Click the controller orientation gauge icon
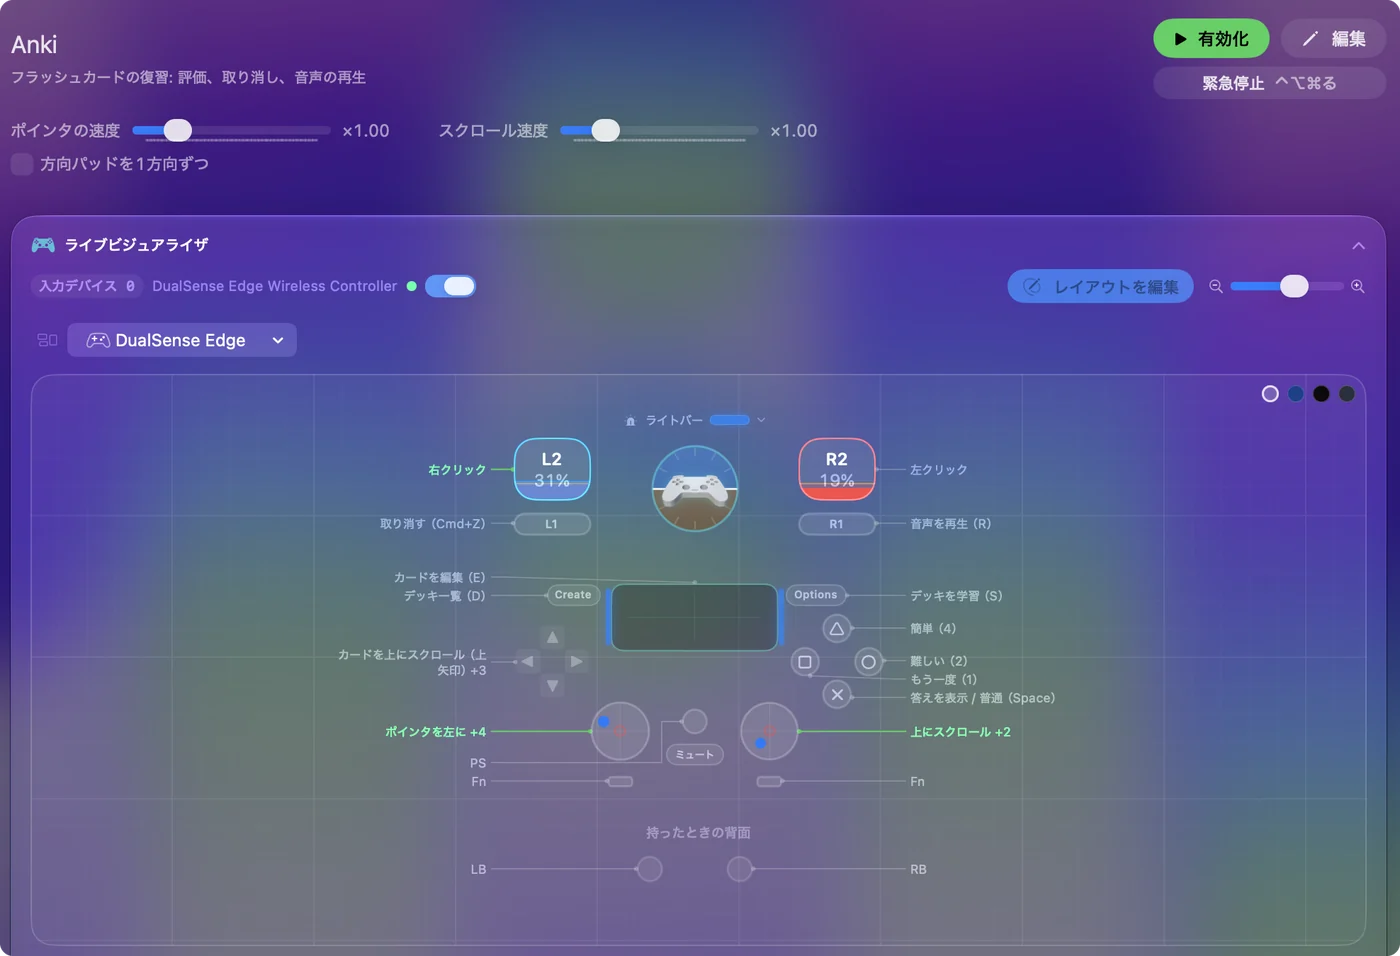Image resolution: width=1400 pixels, height=956 pixels. click(x=695, y=488)
